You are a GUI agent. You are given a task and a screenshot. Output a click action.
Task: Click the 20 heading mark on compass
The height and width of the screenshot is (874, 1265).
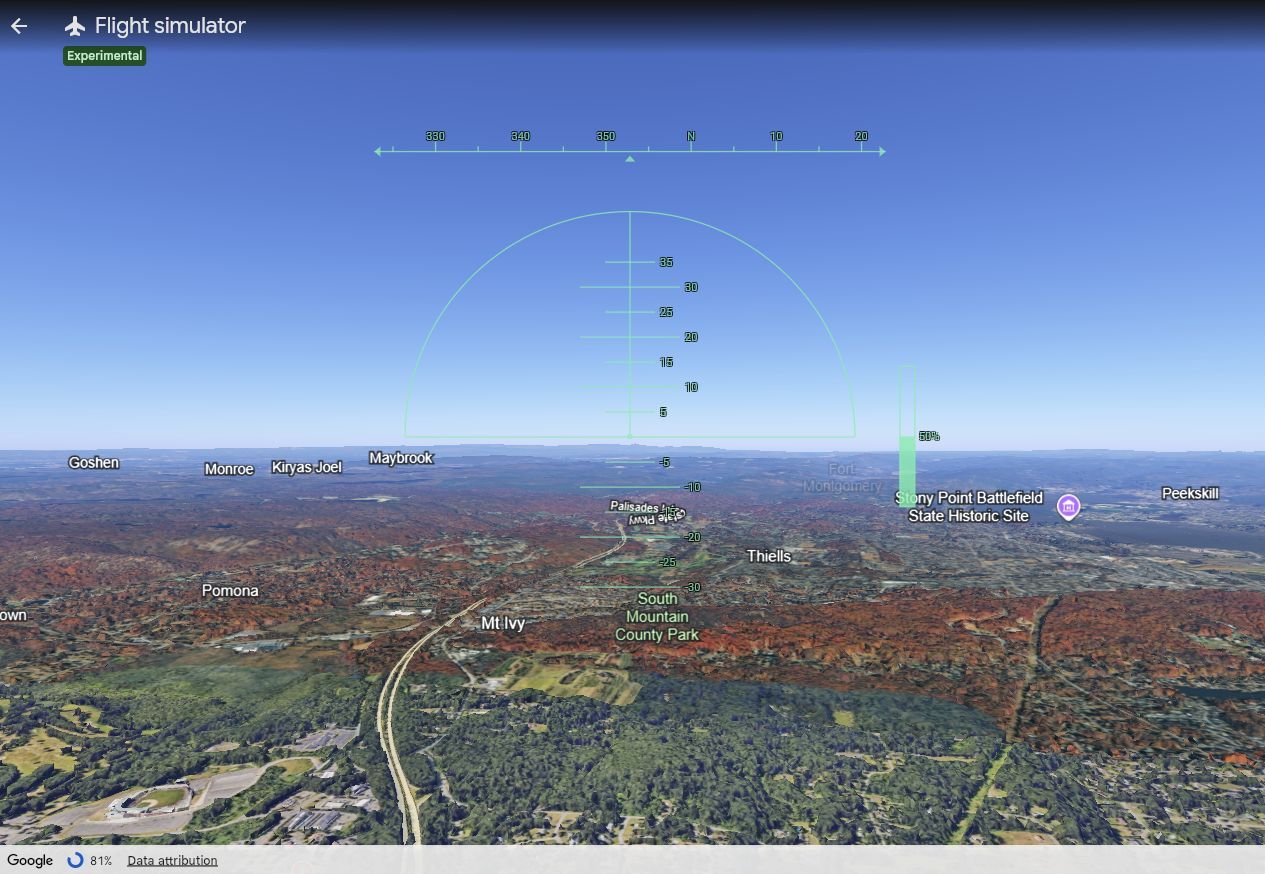click(x=861, y=136)
